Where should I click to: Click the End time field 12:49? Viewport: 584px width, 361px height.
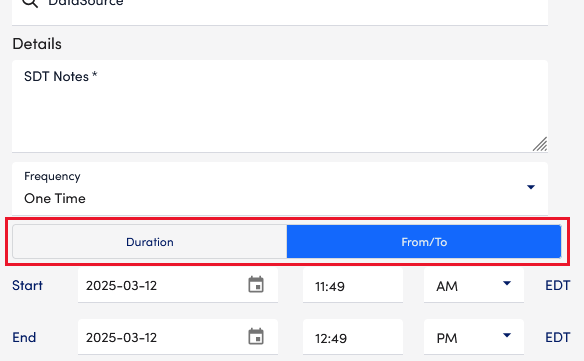pos(353,337)
